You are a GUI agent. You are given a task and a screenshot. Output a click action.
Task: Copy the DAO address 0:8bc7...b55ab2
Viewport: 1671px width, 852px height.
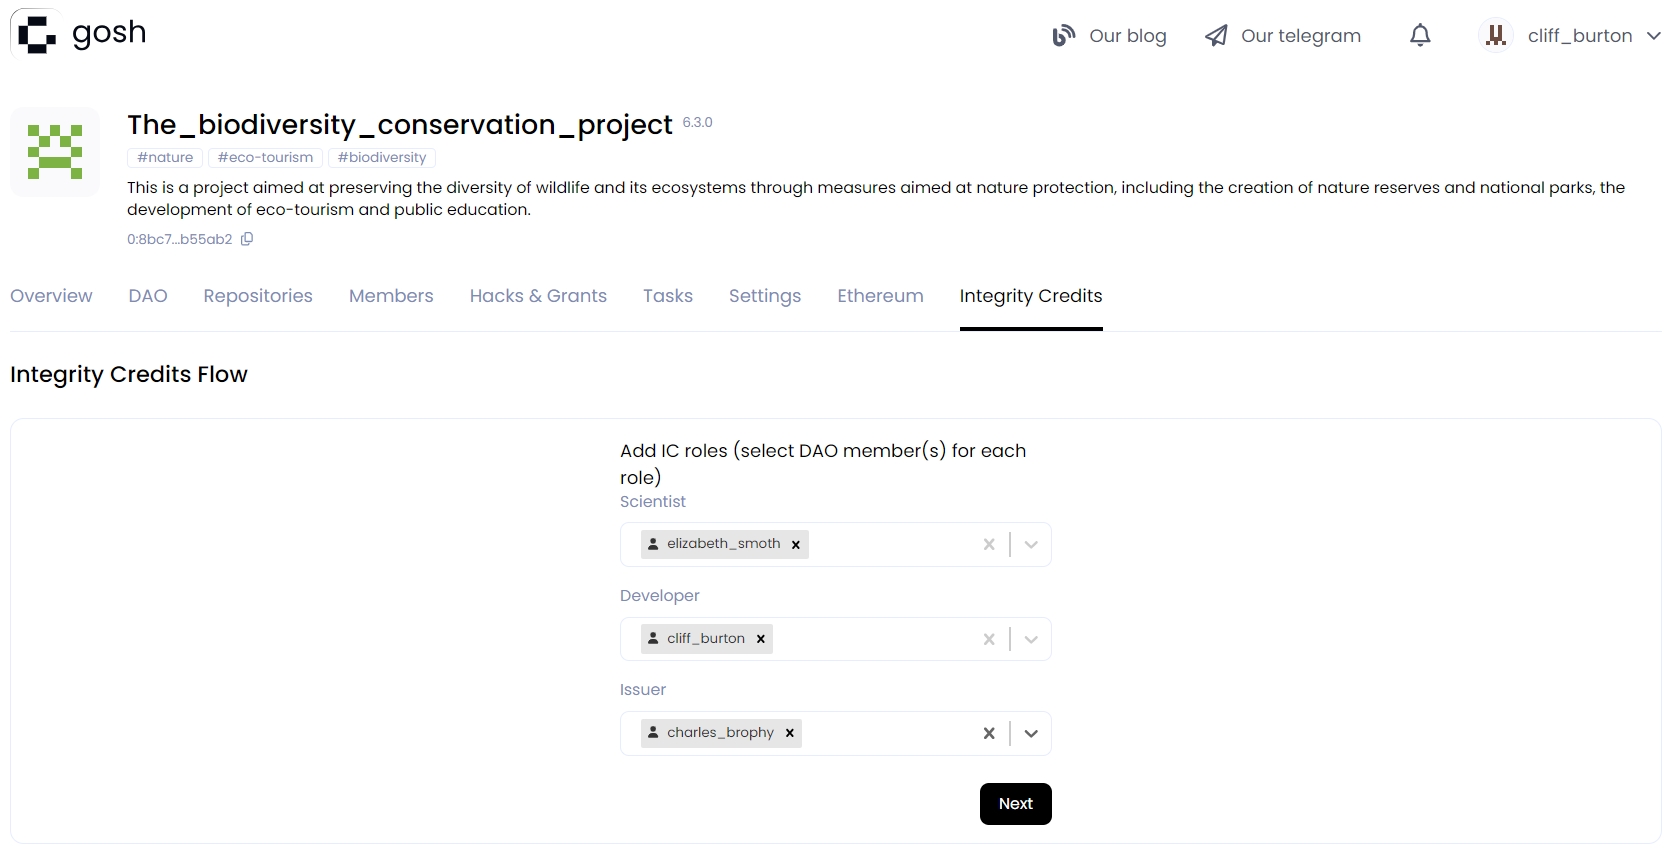coord(247,239)
